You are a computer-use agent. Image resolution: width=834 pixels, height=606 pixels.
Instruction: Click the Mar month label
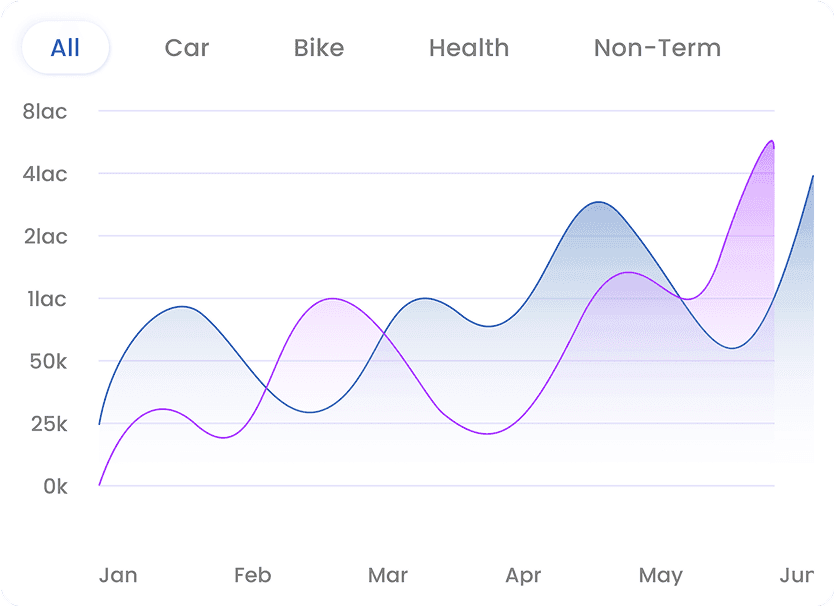388,575
